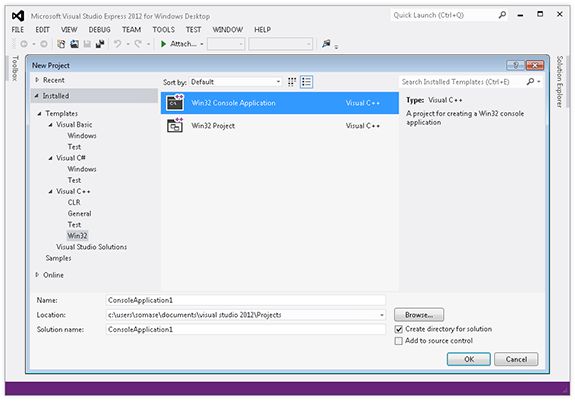Select Windows under Visual Basic

[x=82, y=136]
